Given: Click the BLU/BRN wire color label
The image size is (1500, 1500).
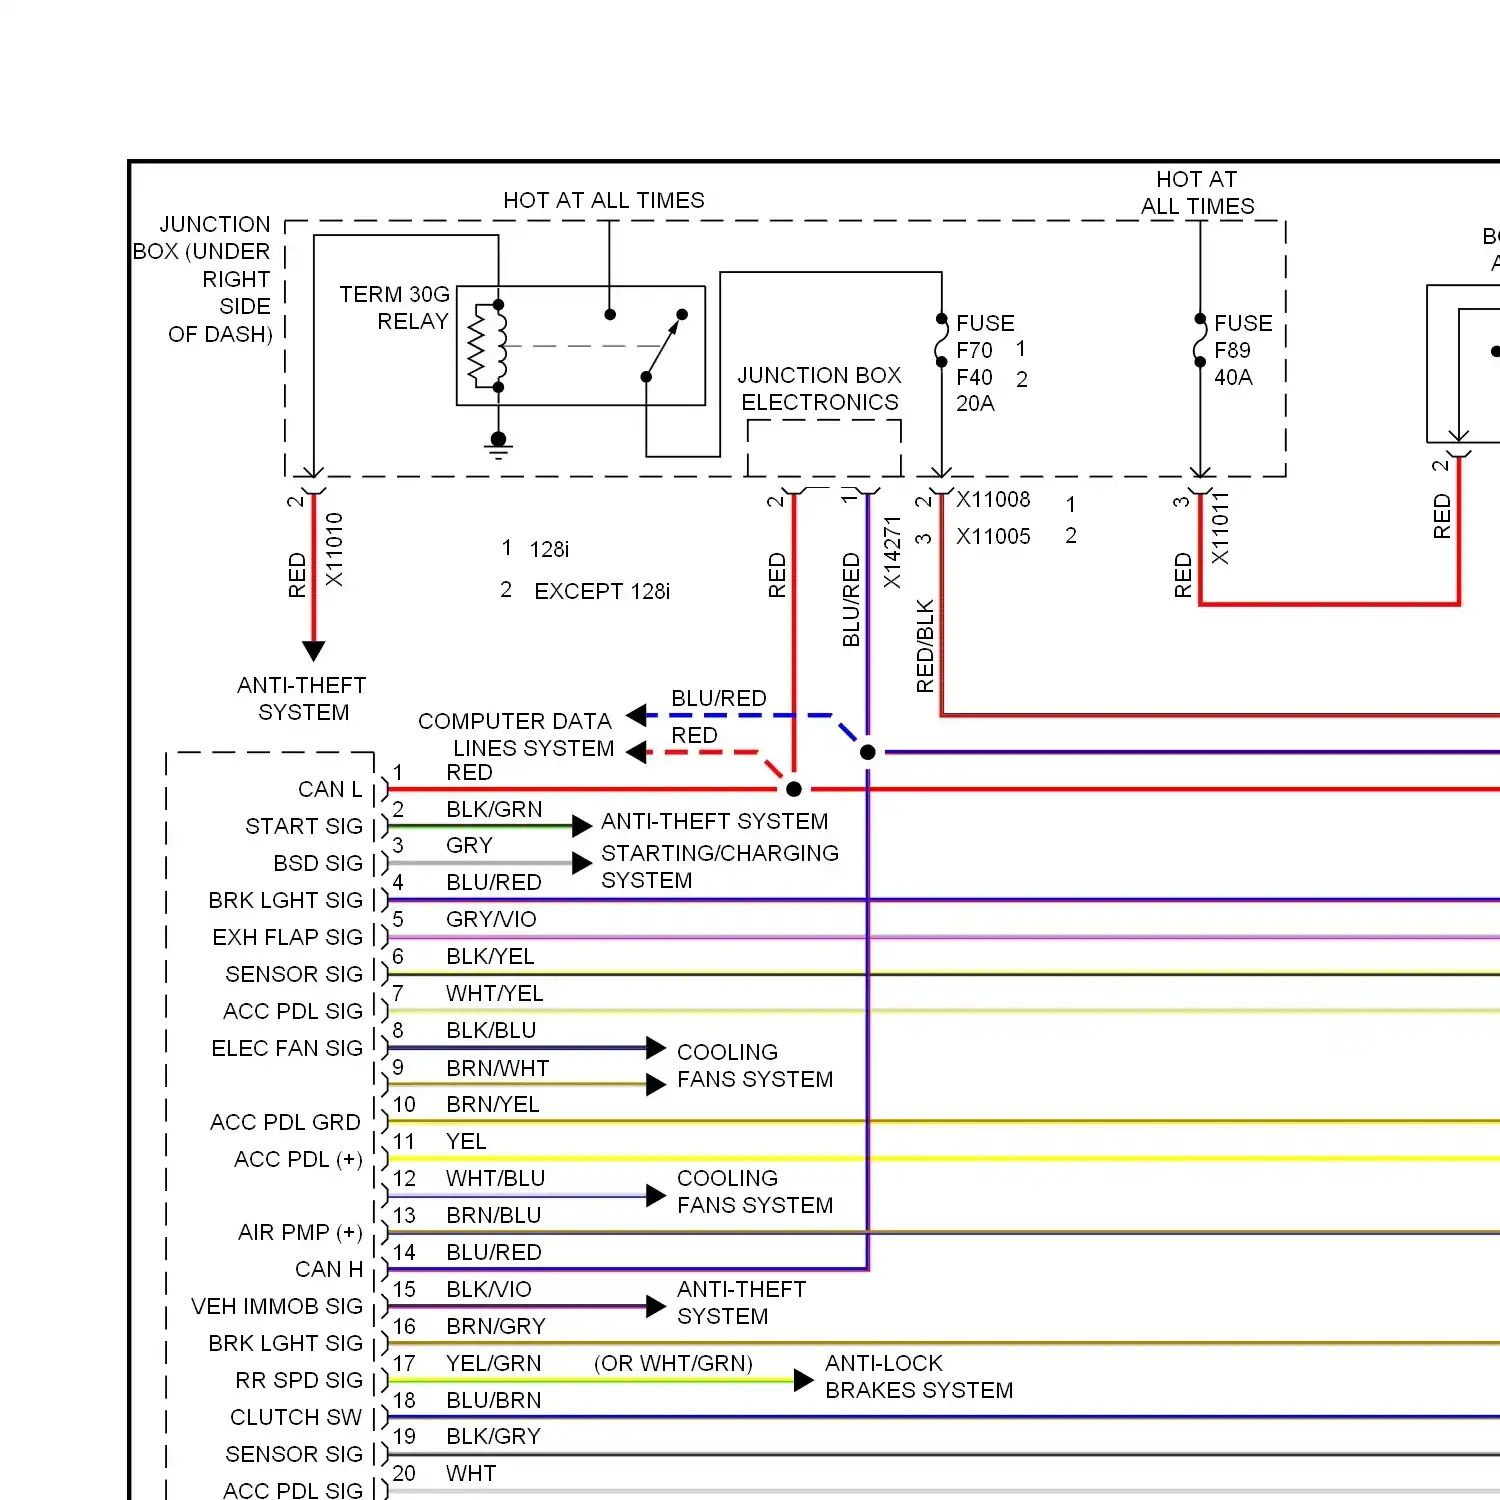Looking at the screenshot, I should coord(493,1401).
